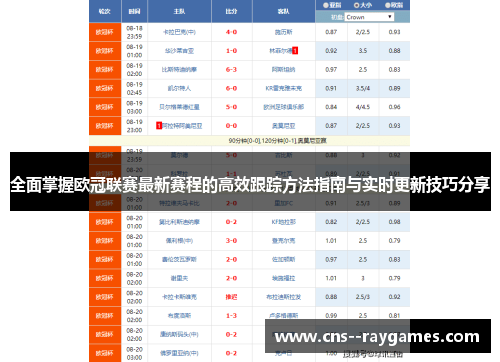
Task: Open the 1-0 score details
Action: [231, 51]
